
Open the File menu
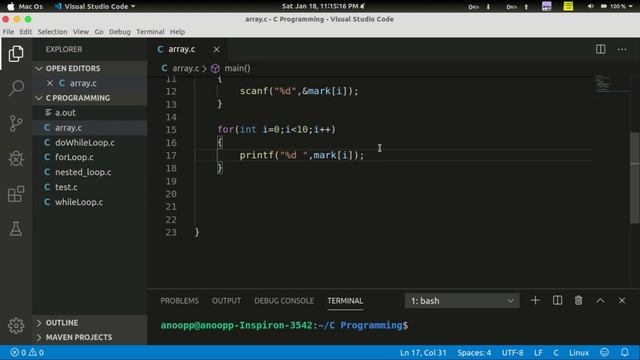pos(8,31)
